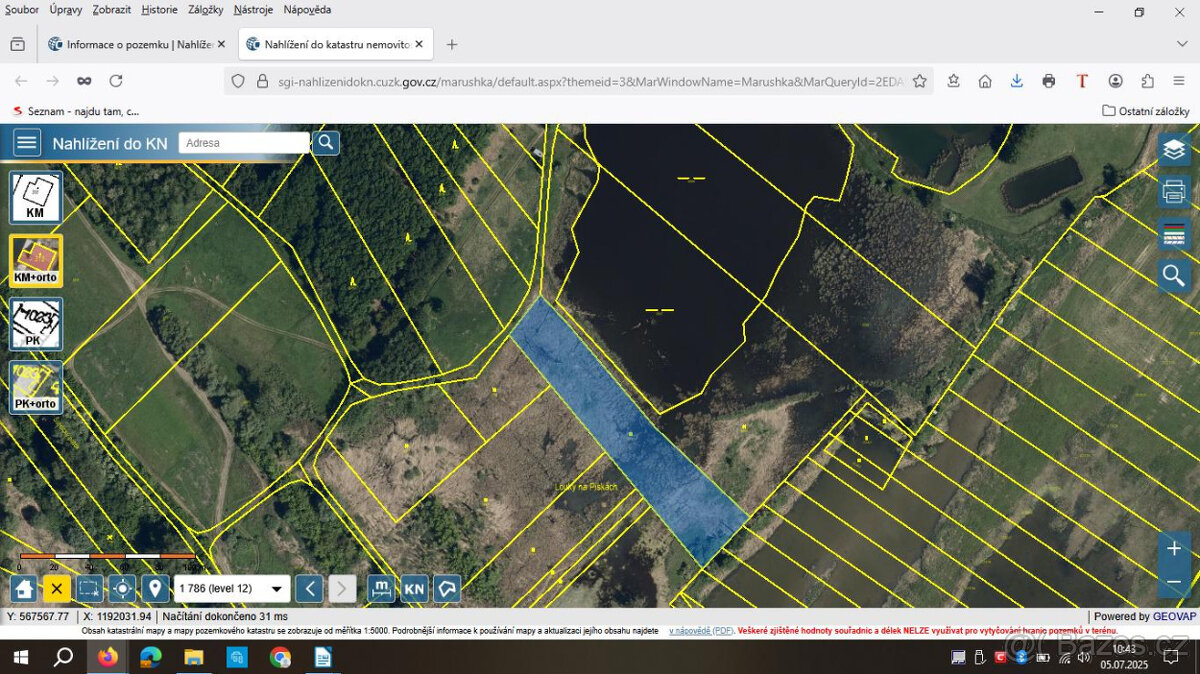Enable the PK+orto map layer
This screenshot has height=674, width=1200.
point(36,388)
